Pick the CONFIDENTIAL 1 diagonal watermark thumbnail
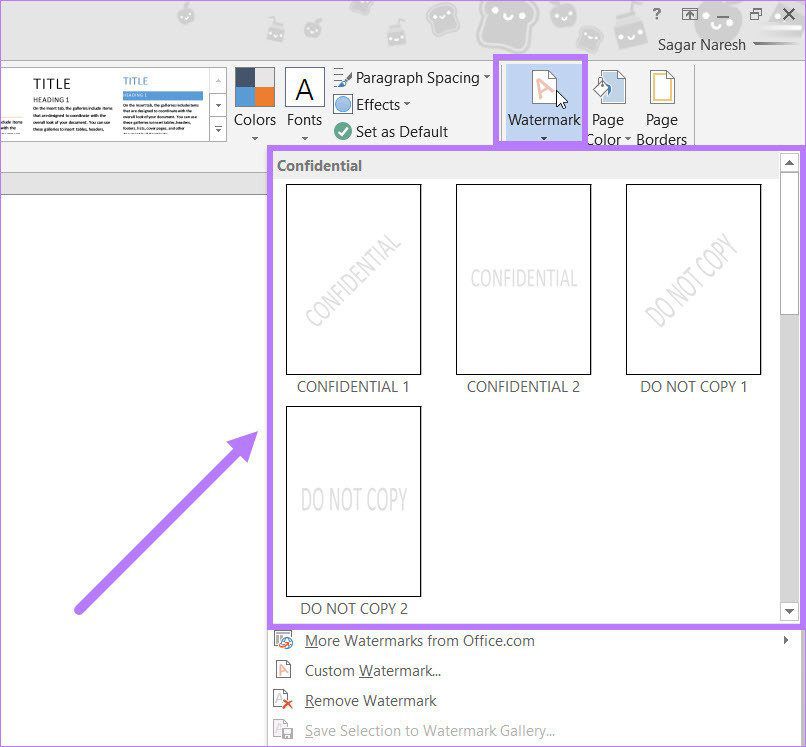 click(353, 279)
